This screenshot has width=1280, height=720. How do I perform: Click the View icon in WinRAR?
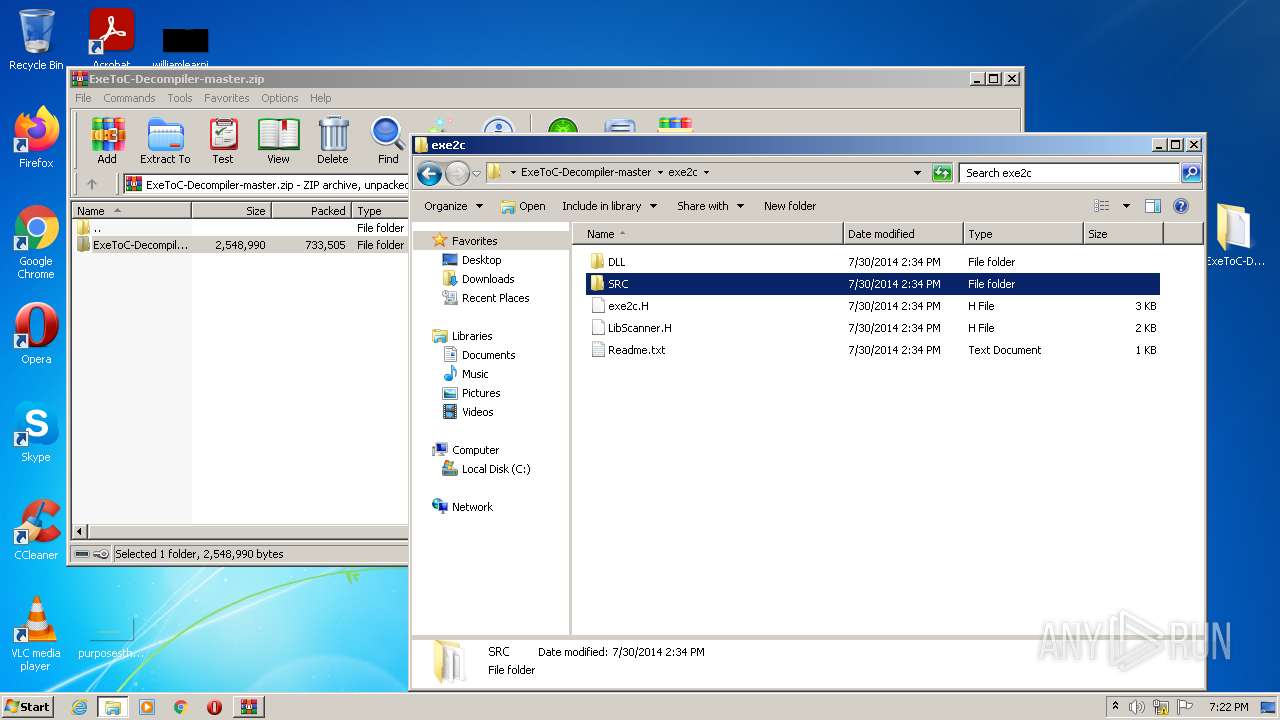point(278,140)
